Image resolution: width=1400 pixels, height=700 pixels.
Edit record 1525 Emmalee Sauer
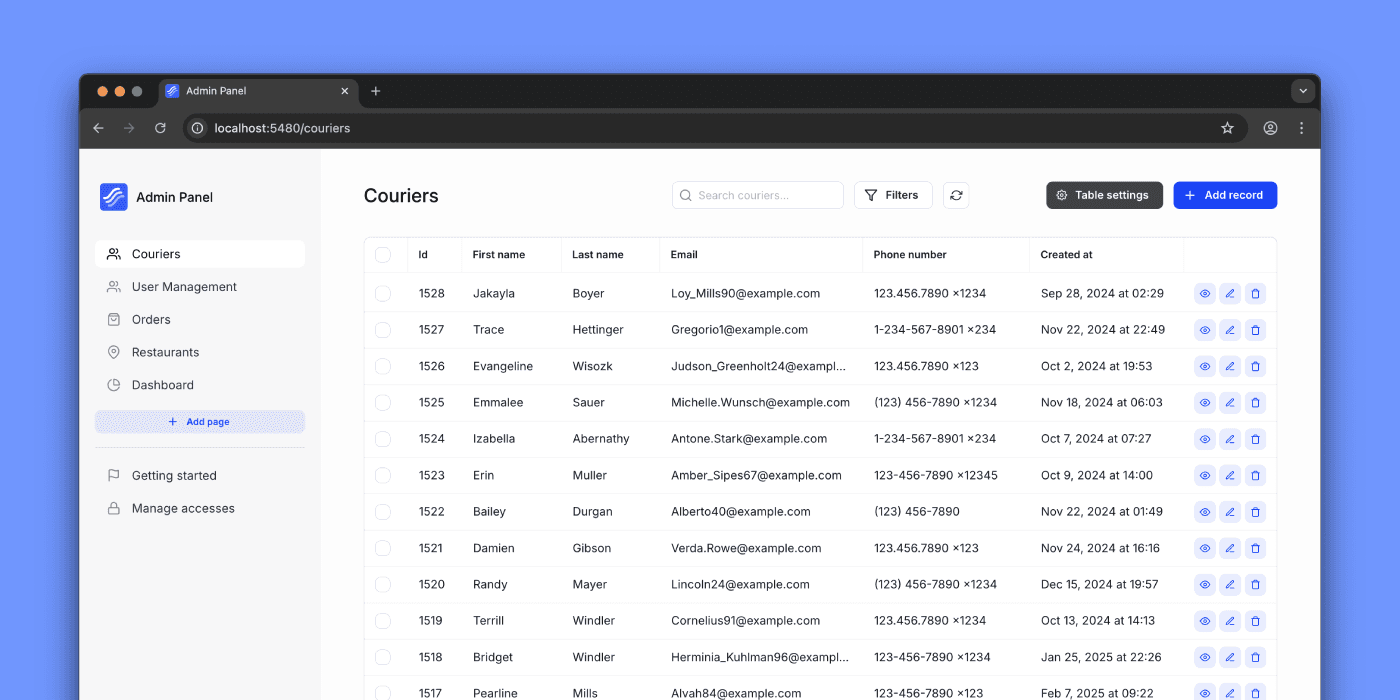[1230, 403]
